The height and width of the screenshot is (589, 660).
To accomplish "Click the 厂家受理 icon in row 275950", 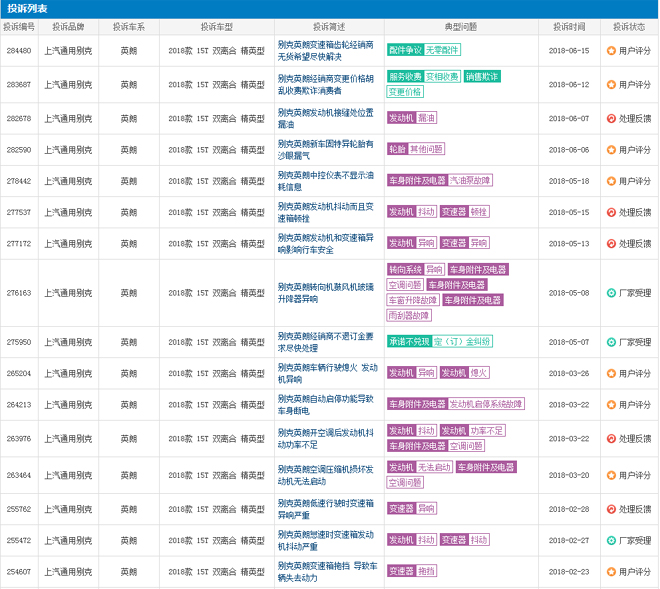I will [x=611, y=342].
